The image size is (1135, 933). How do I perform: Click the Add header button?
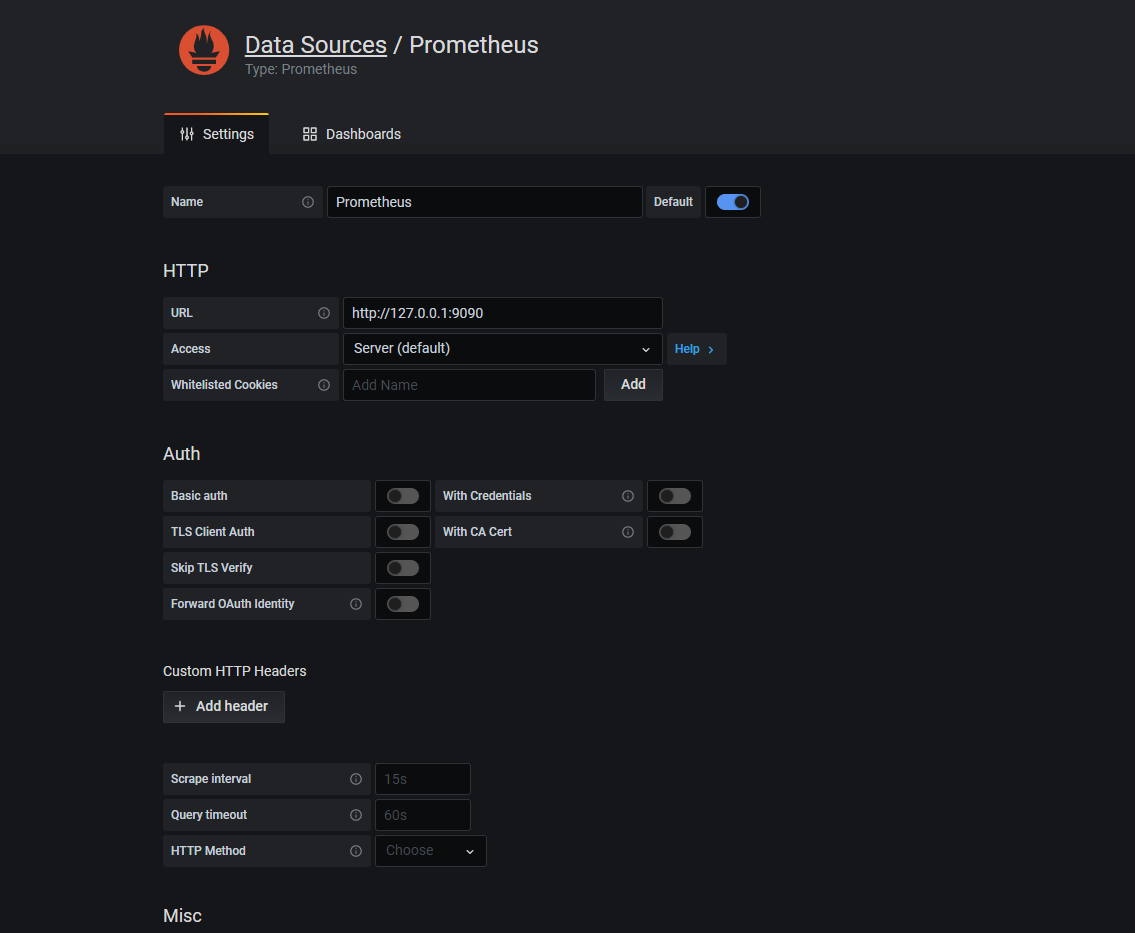[223, 706]
